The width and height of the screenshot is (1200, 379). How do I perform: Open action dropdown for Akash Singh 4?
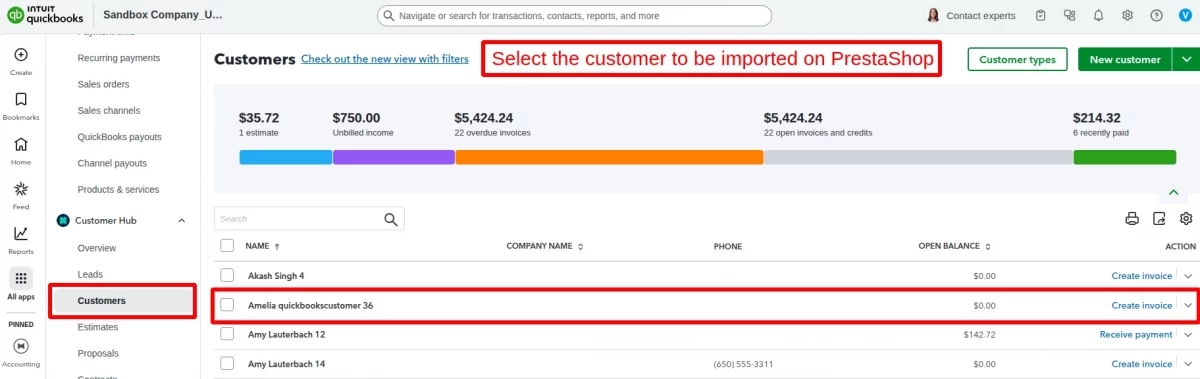click(x=1188, y=276)
